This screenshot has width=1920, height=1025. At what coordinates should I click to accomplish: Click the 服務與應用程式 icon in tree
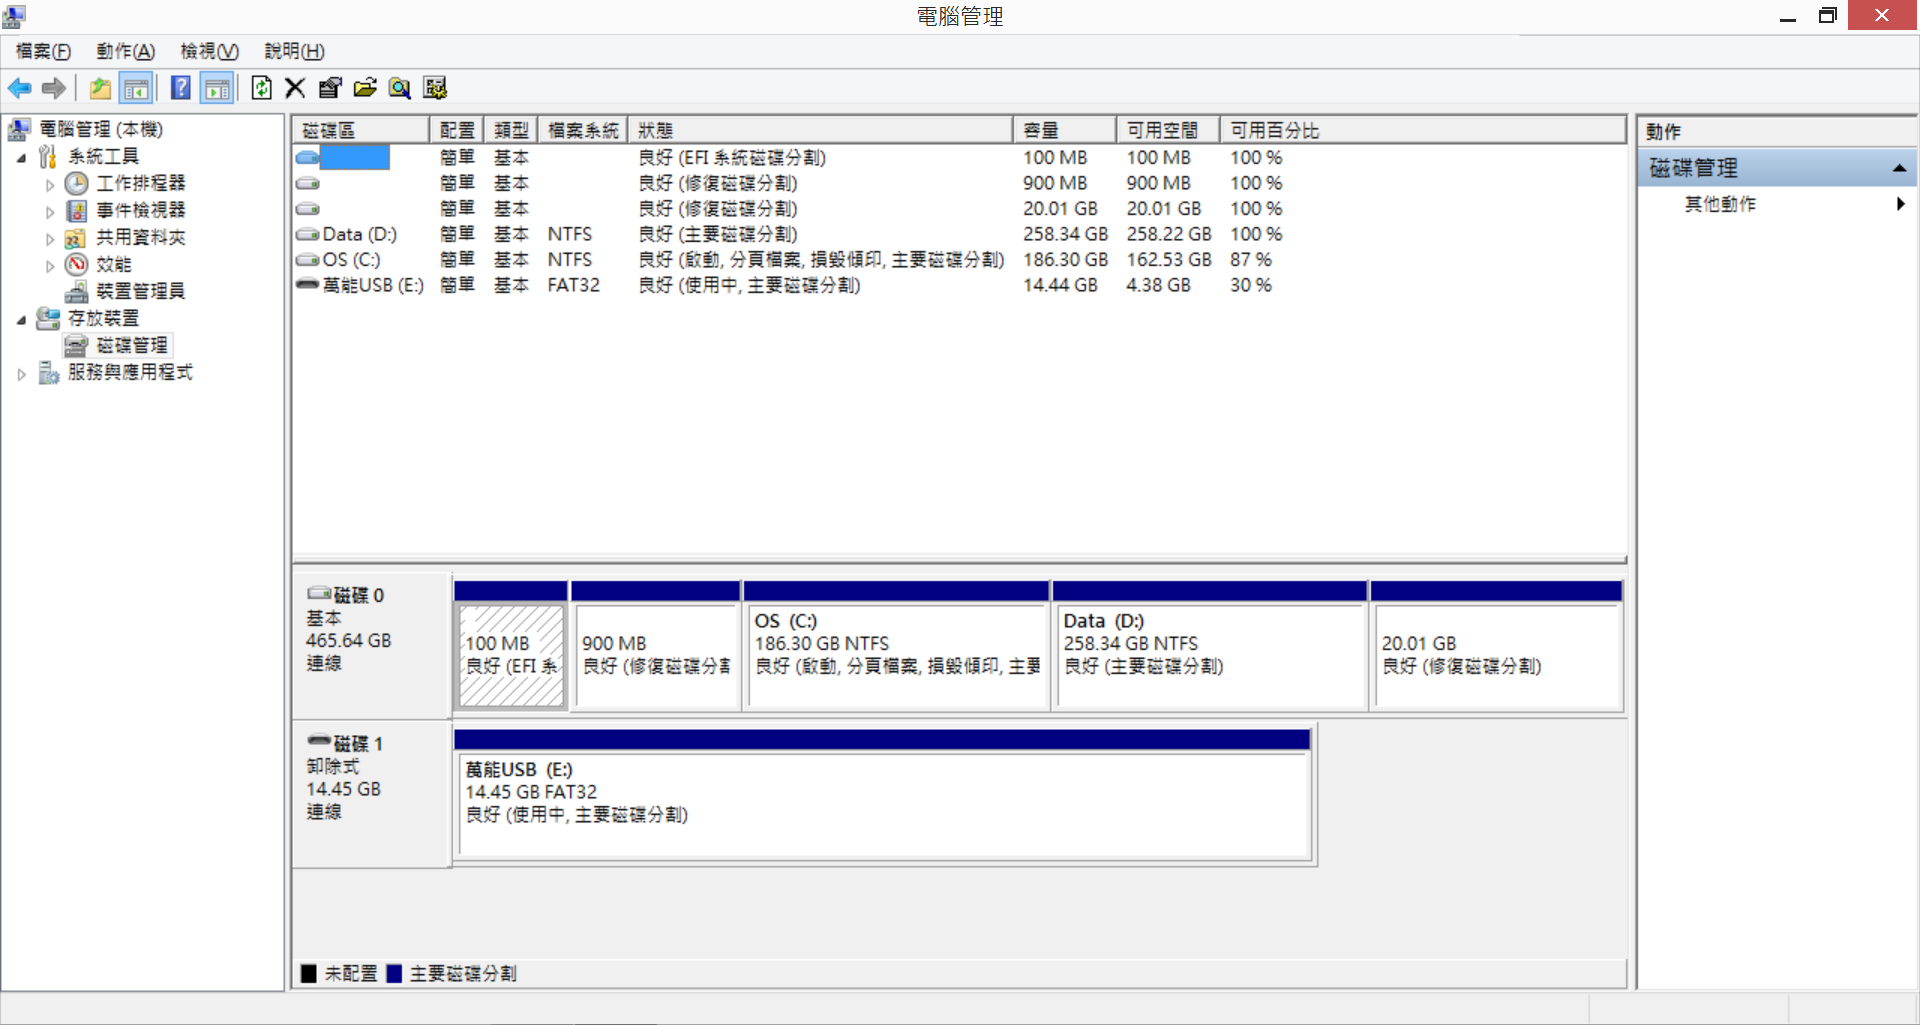click(x=49, y=372)
